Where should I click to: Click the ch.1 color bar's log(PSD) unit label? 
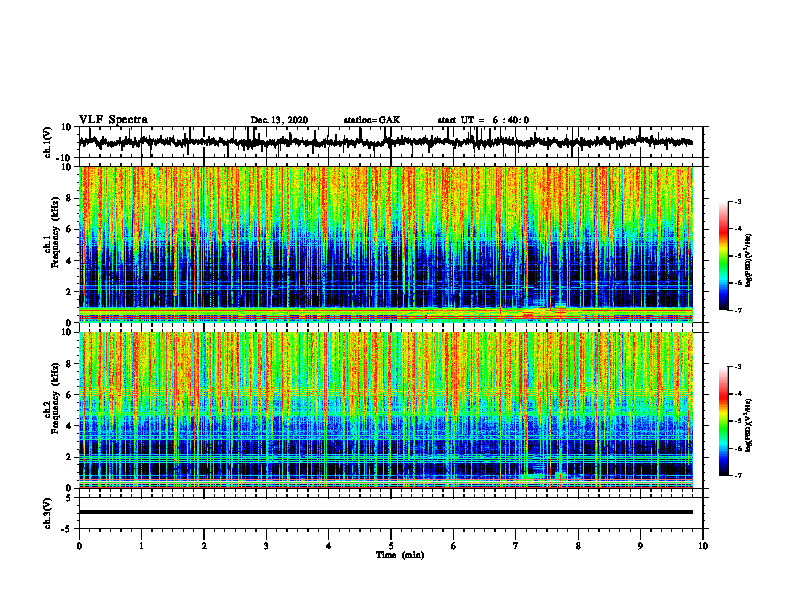point(749,261)
